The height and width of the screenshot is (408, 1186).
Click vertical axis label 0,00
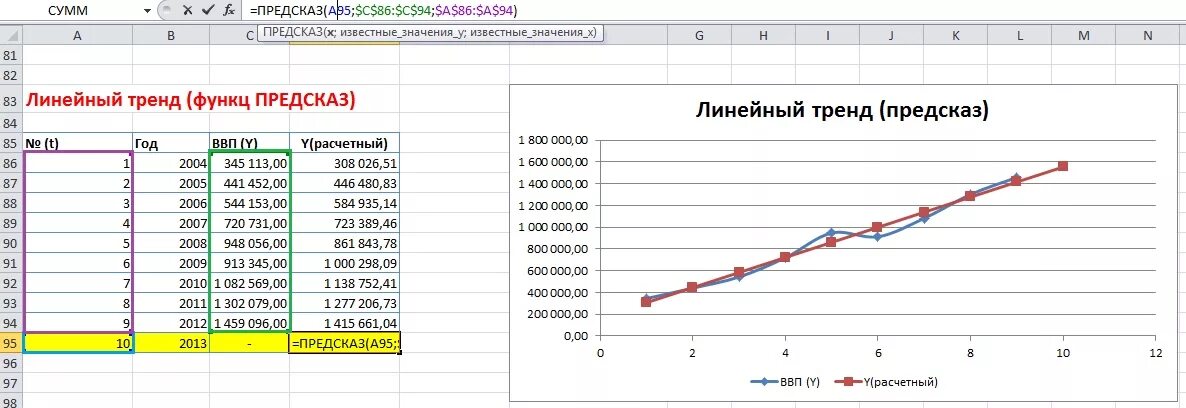point(576,335)
